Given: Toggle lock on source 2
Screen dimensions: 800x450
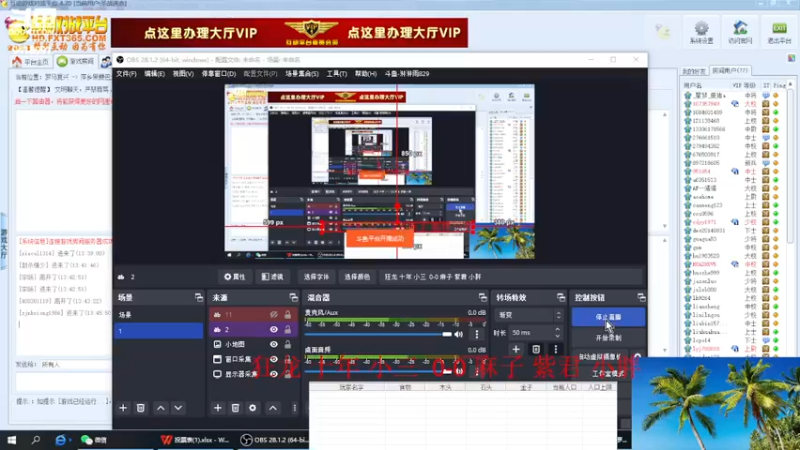Looking at the screenshot, I should coord(288,330).
